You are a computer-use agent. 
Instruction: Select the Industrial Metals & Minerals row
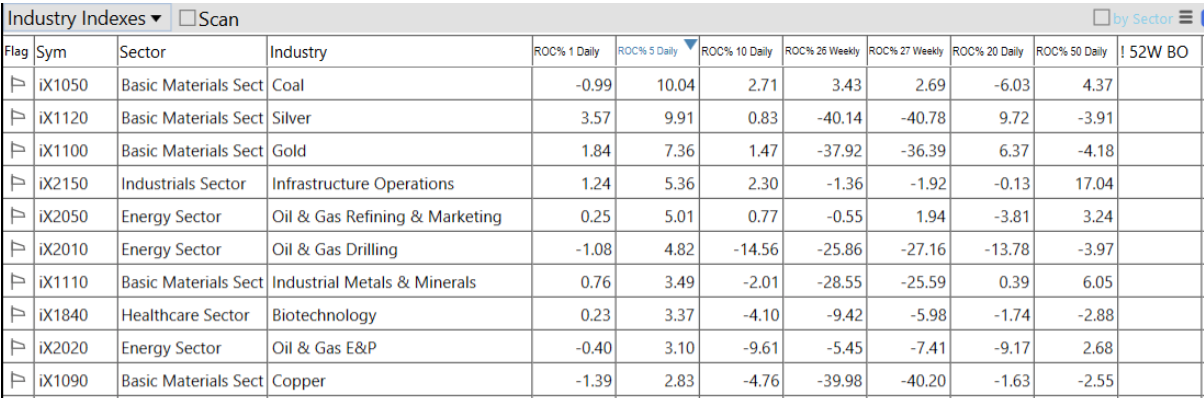click(x=601, y=282)
